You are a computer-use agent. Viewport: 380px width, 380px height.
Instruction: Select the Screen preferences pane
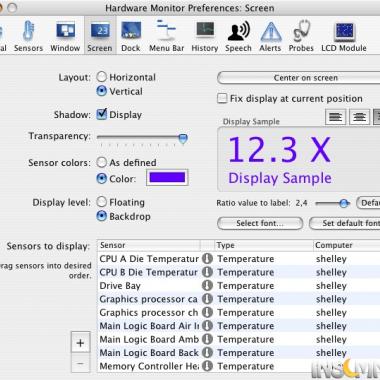click(x=100, y=36)
